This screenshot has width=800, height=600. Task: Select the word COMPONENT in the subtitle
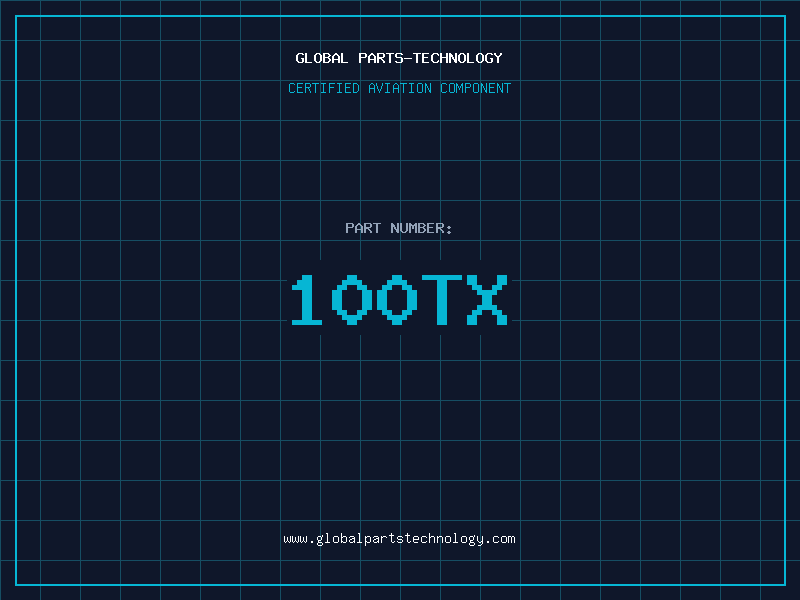pos(476,88)
